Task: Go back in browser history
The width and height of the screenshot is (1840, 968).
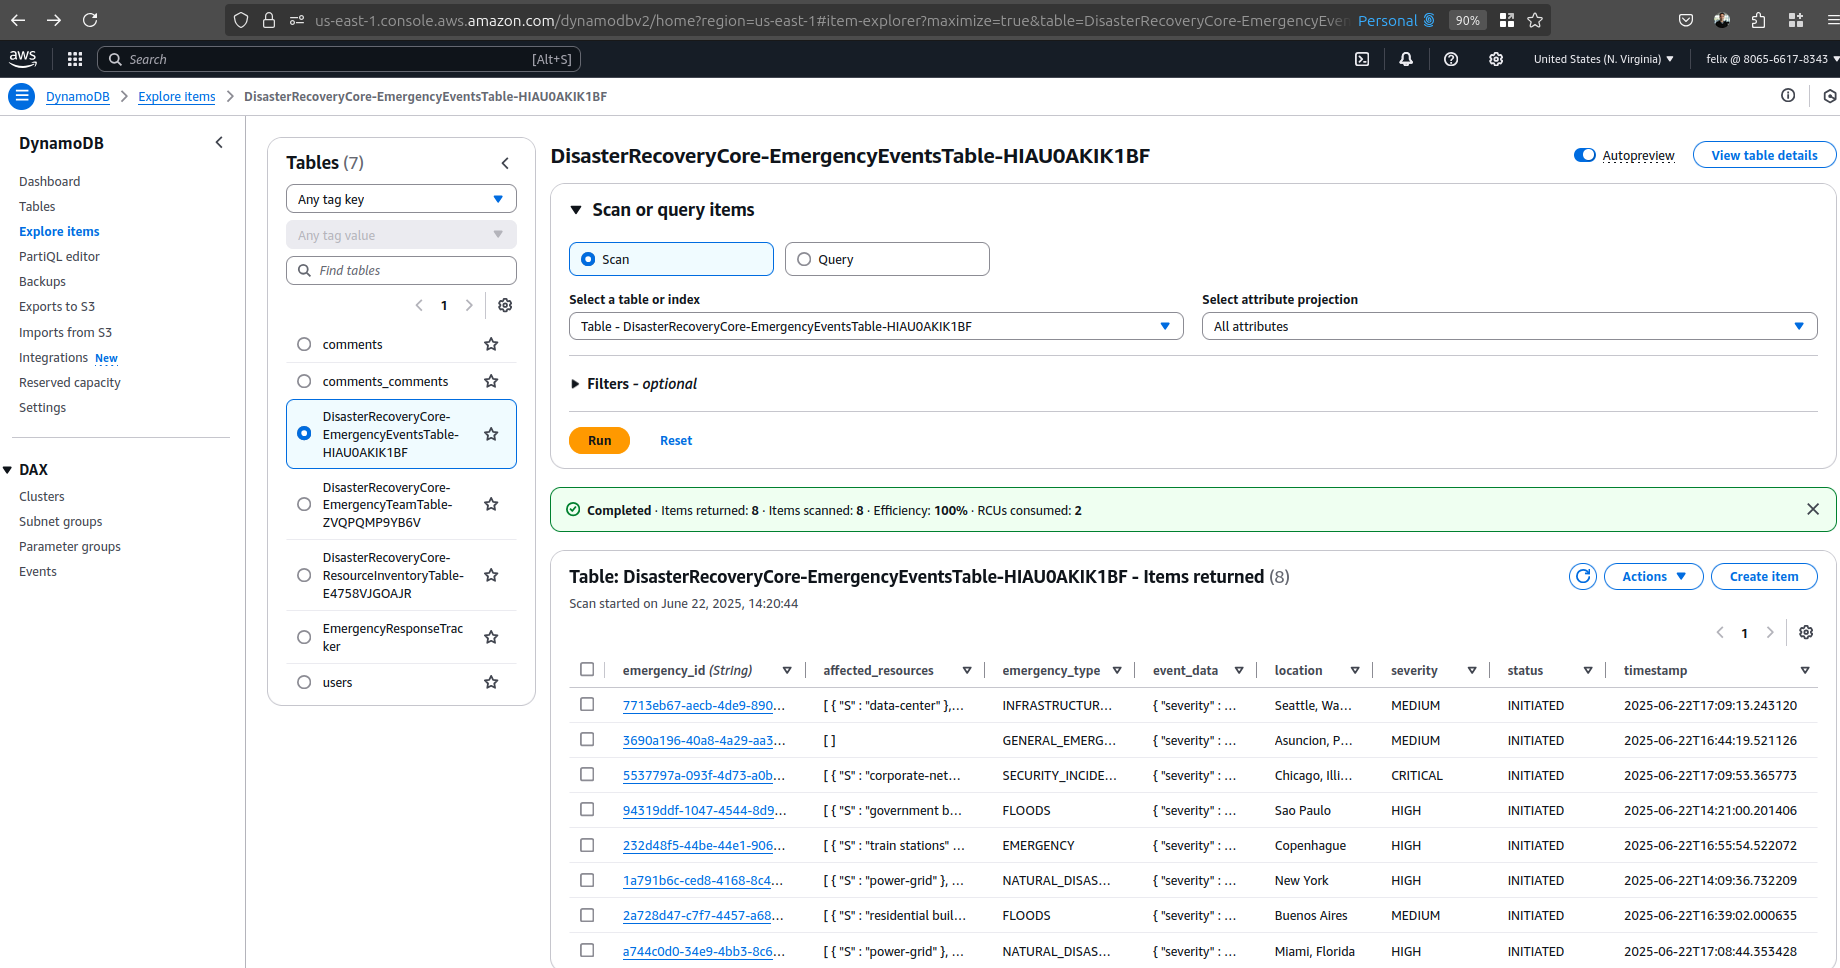Action: [x=18, y=20]
